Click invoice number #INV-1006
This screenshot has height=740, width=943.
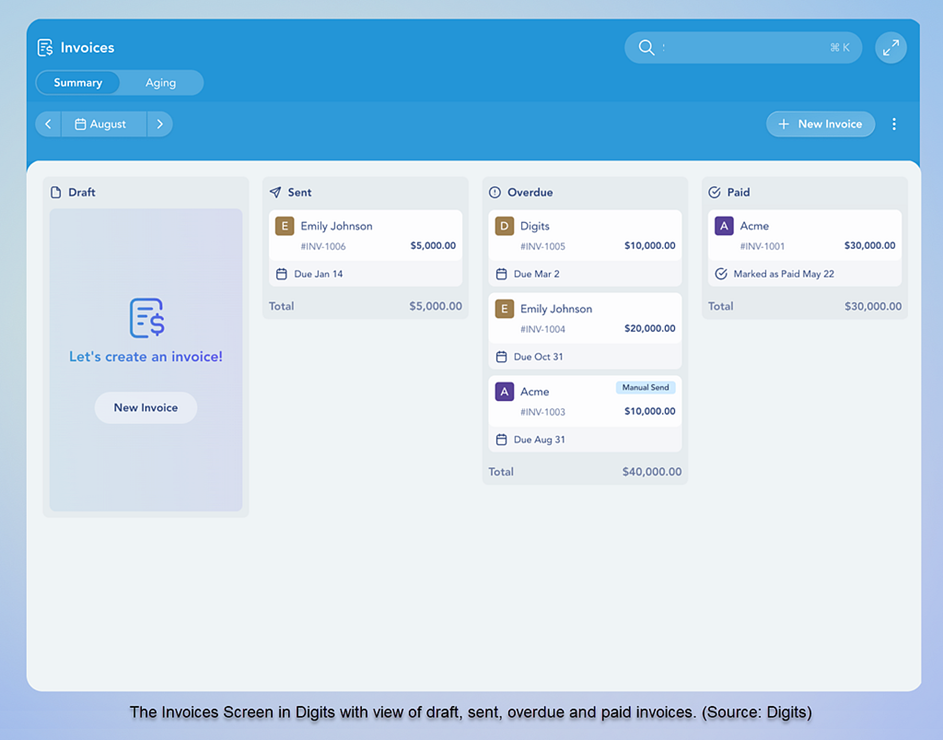click(x=323, y=246)
